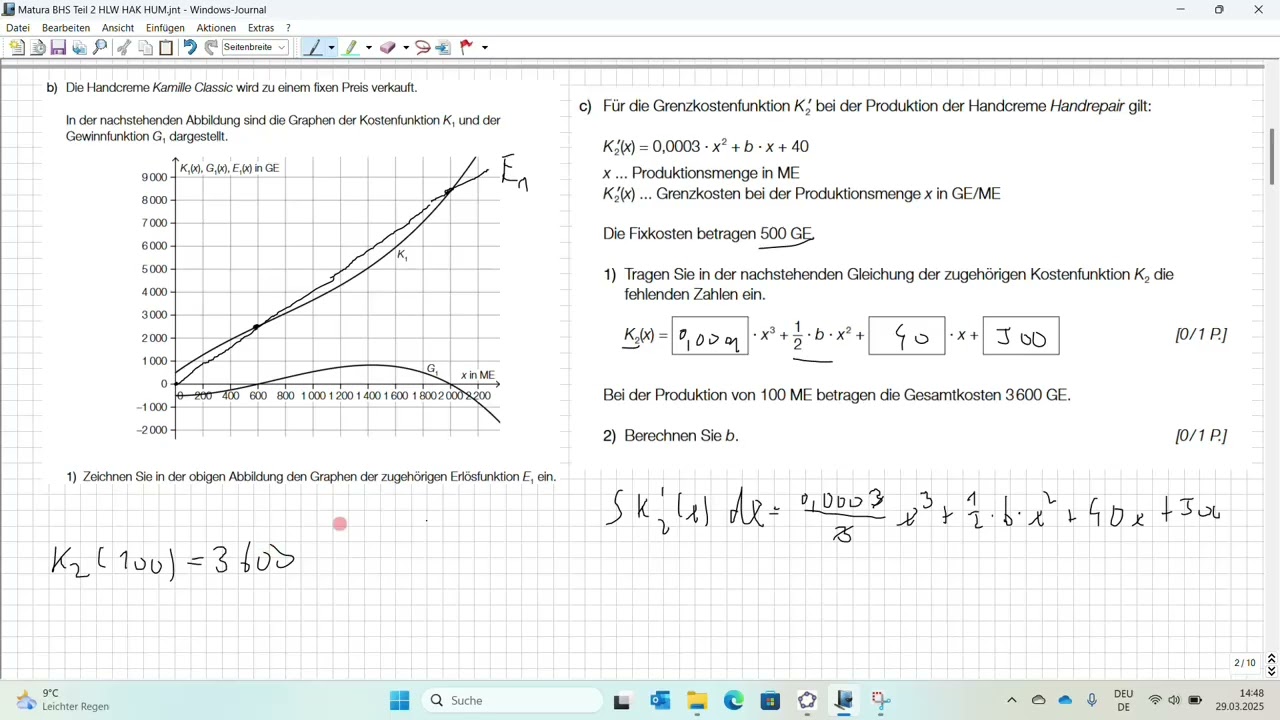Cut selection with scissors icon
Screen dimensions: 1280x720
pos(124,47)
